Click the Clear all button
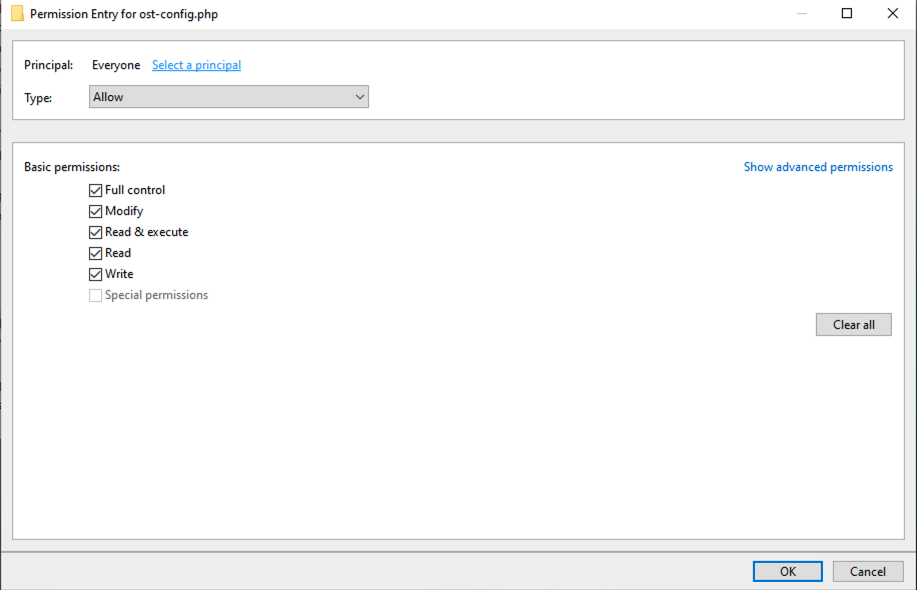 pos(854,325)
